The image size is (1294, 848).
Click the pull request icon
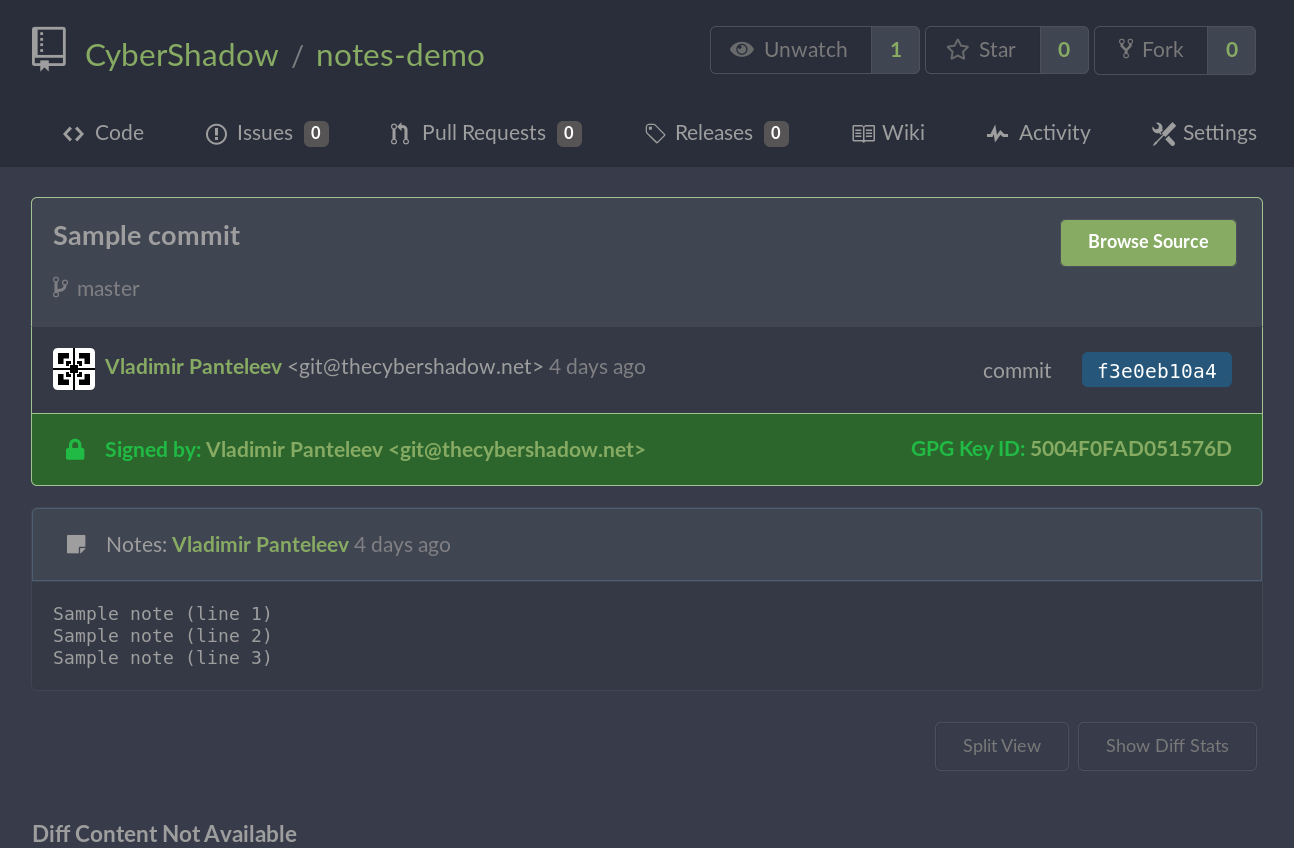(x=400, y=134)
